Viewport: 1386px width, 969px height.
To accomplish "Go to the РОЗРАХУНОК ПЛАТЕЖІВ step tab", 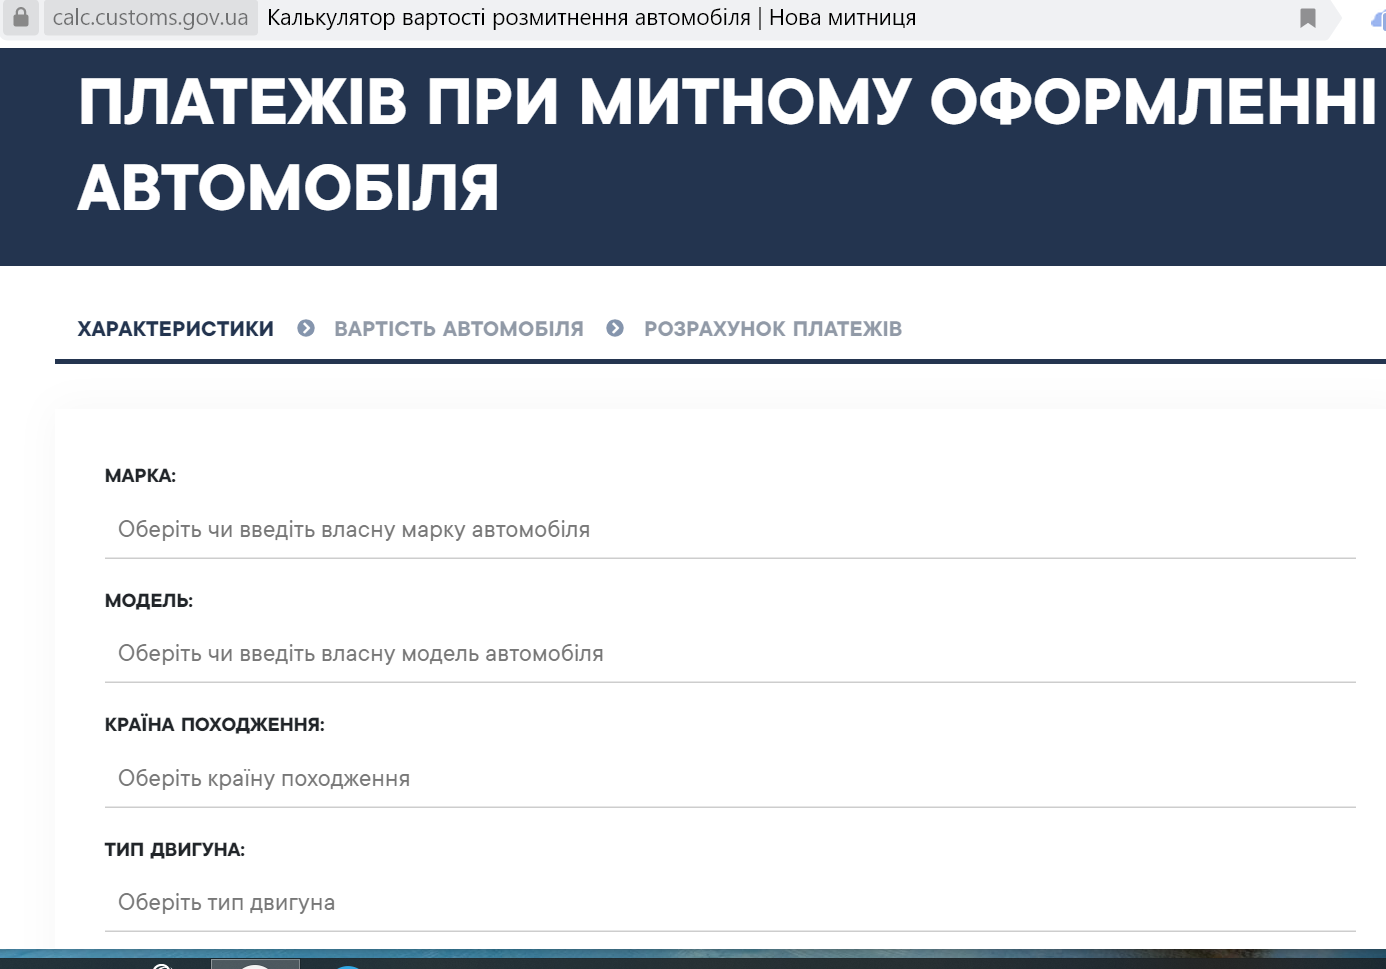I will [772, 329].
